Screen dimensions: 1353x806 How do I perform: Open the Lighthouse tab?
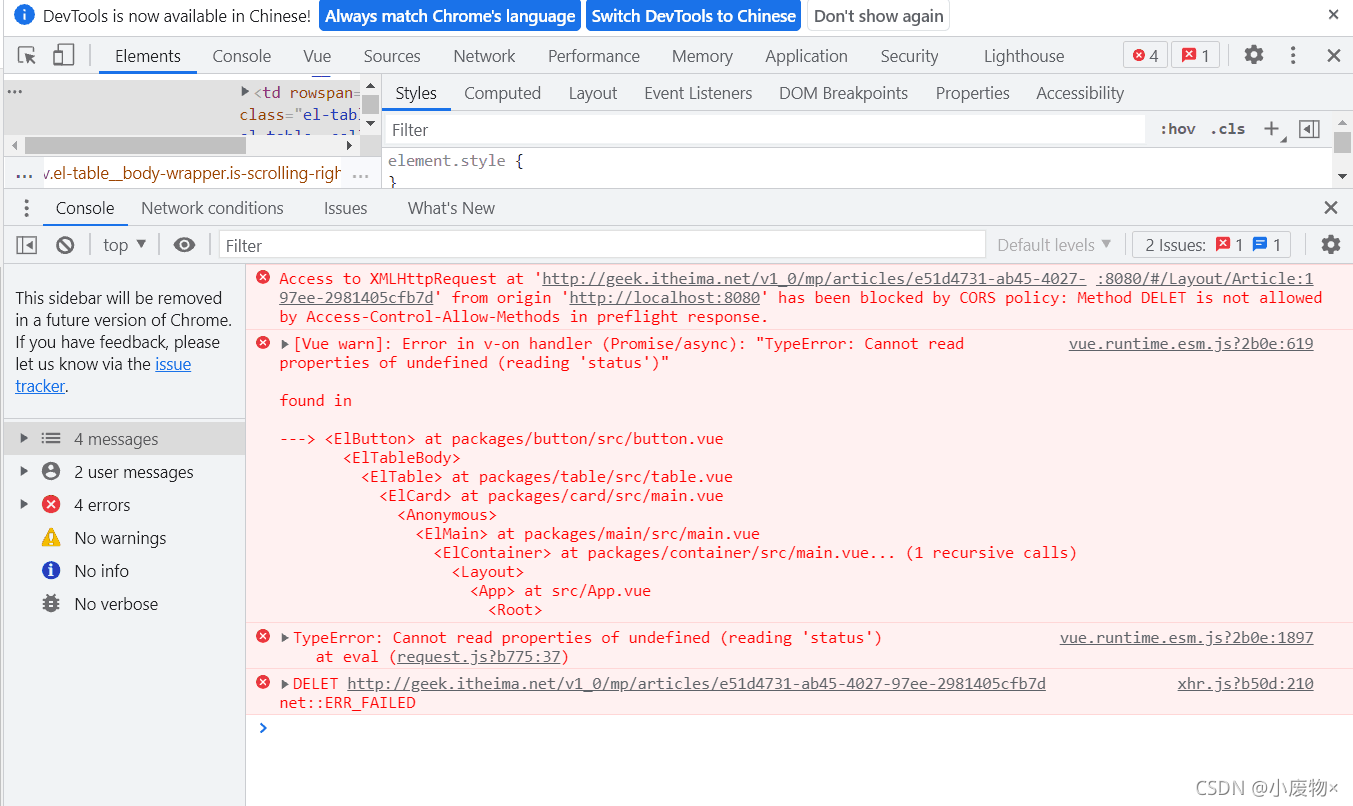tap(1024, 56)
